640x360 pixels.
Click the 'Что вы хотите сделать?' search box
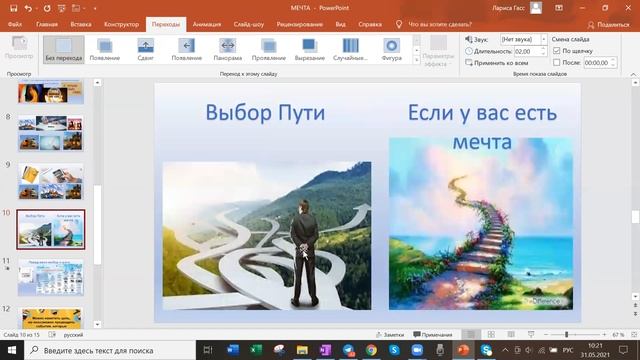pos(440,24)
